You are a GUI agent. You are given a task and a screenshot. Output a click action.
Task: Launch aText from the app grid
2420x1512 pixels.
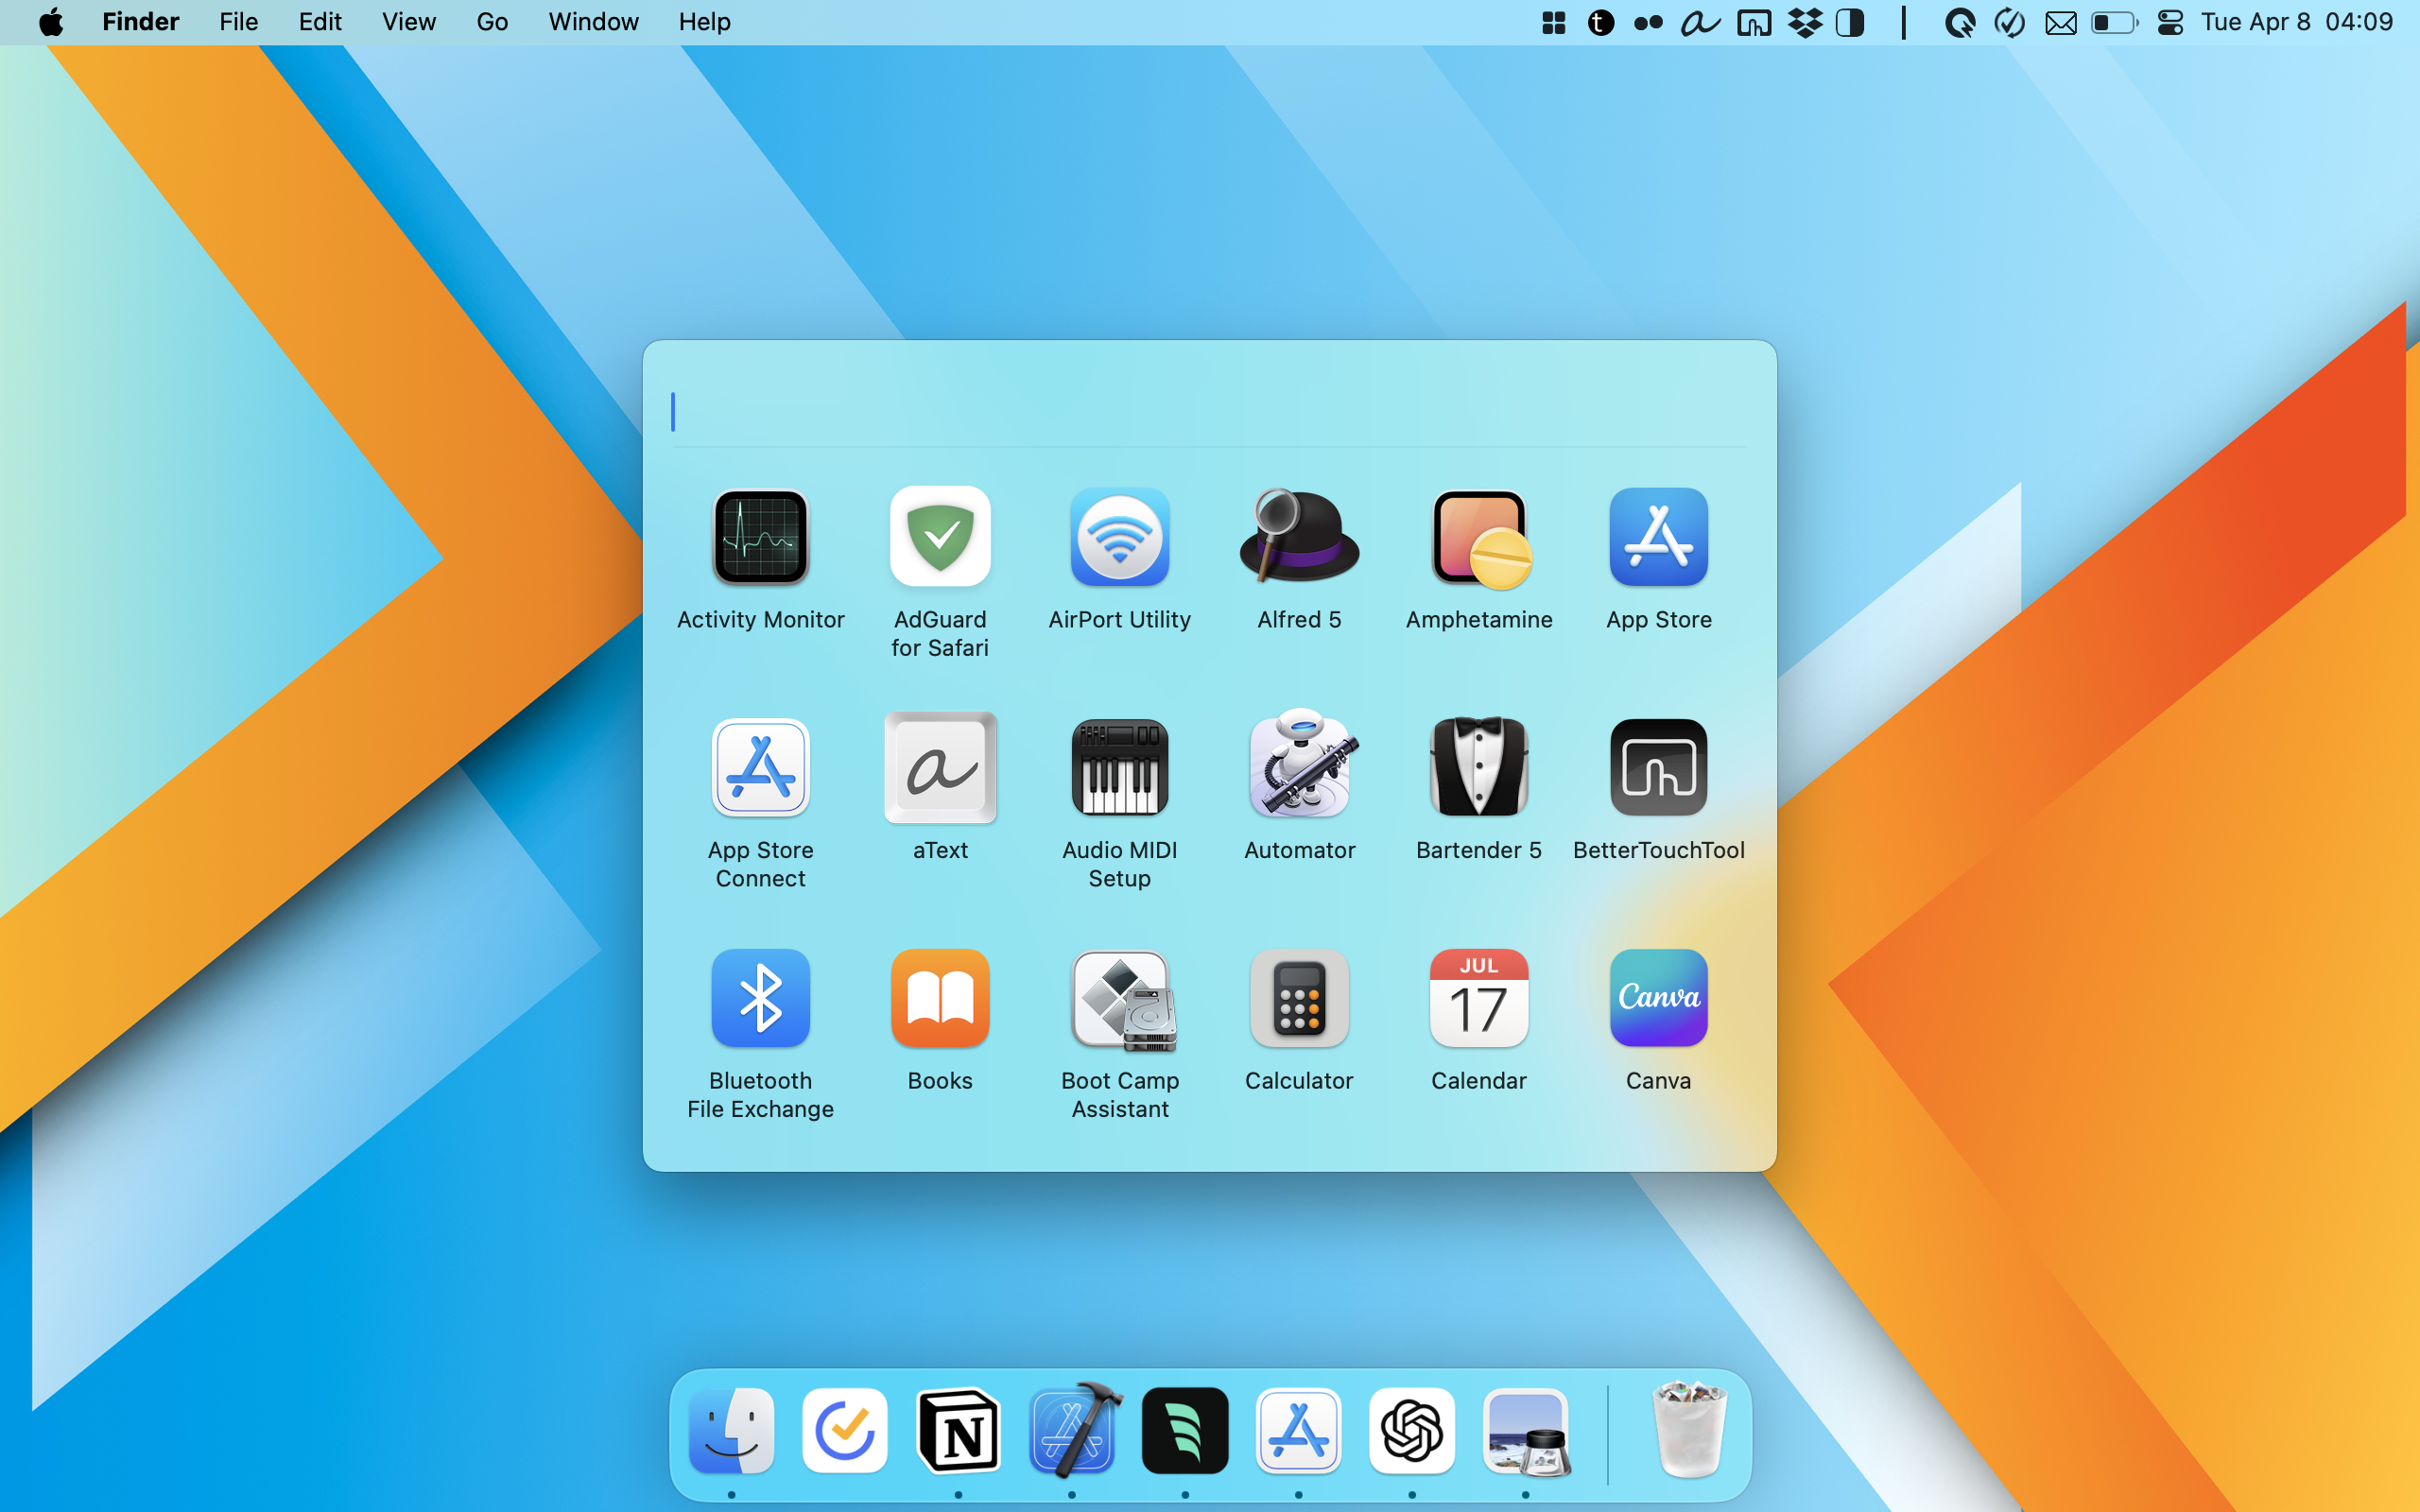pyautogui.click(x=940, y=768)
